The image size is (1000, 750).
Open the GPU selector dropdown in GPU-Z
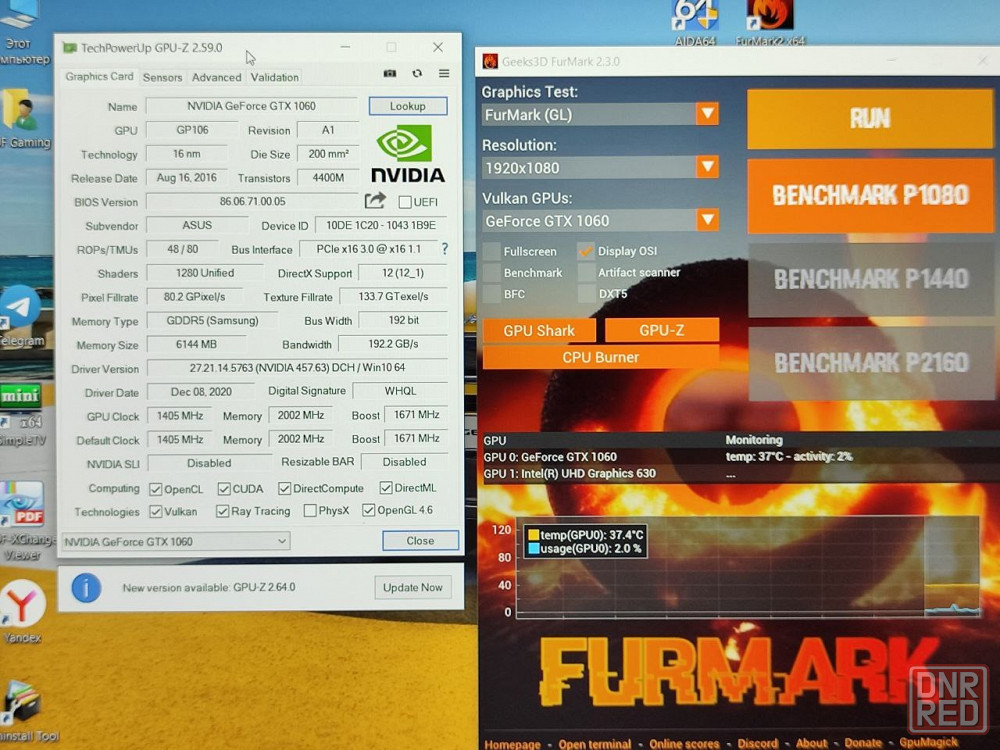click(175, 541)
